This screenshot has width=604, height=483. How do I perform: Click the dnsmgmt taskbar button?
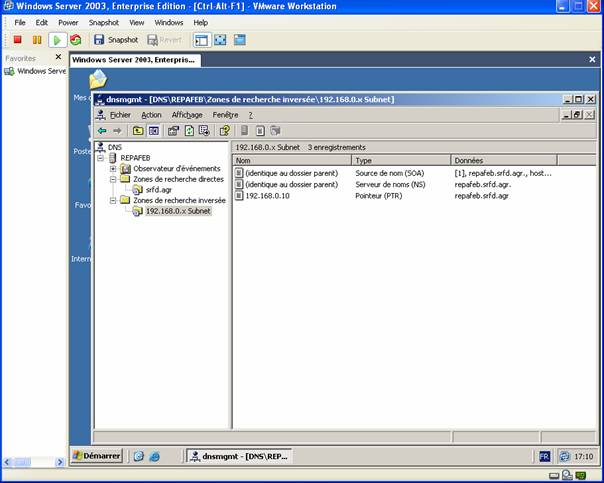239,456
